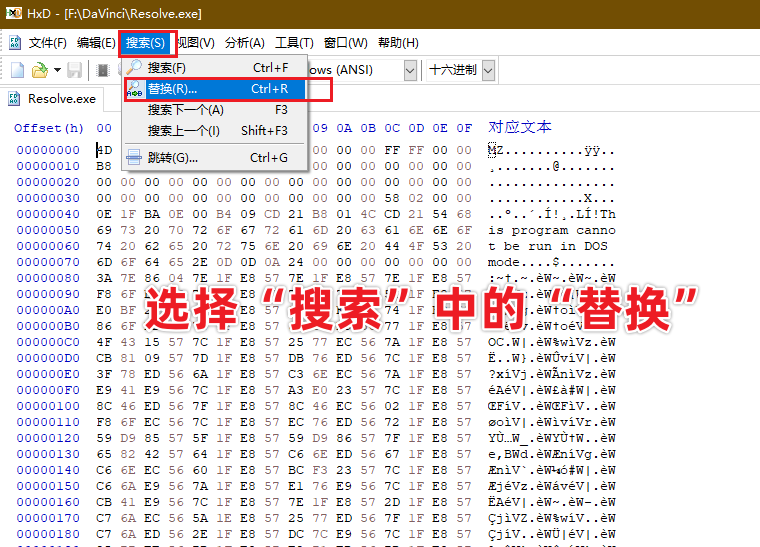Click byte BC in row 00000140
The image size is (760, 547).
296,470
